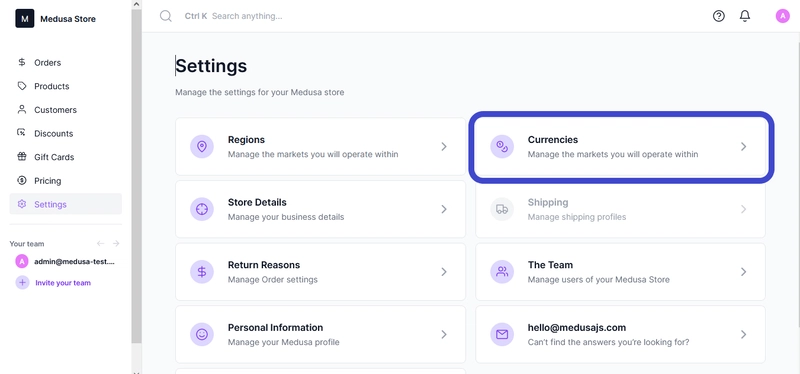800x374 pixels.
Task: Click the Products tag icon
Action: (x=21, y=86)
